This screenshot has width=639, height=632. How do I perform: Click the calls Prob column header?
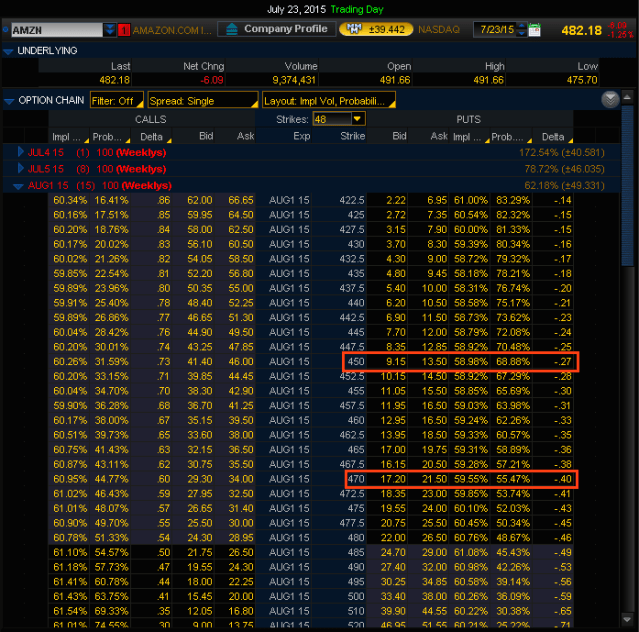pyautogui.click(x=110, y=137)
